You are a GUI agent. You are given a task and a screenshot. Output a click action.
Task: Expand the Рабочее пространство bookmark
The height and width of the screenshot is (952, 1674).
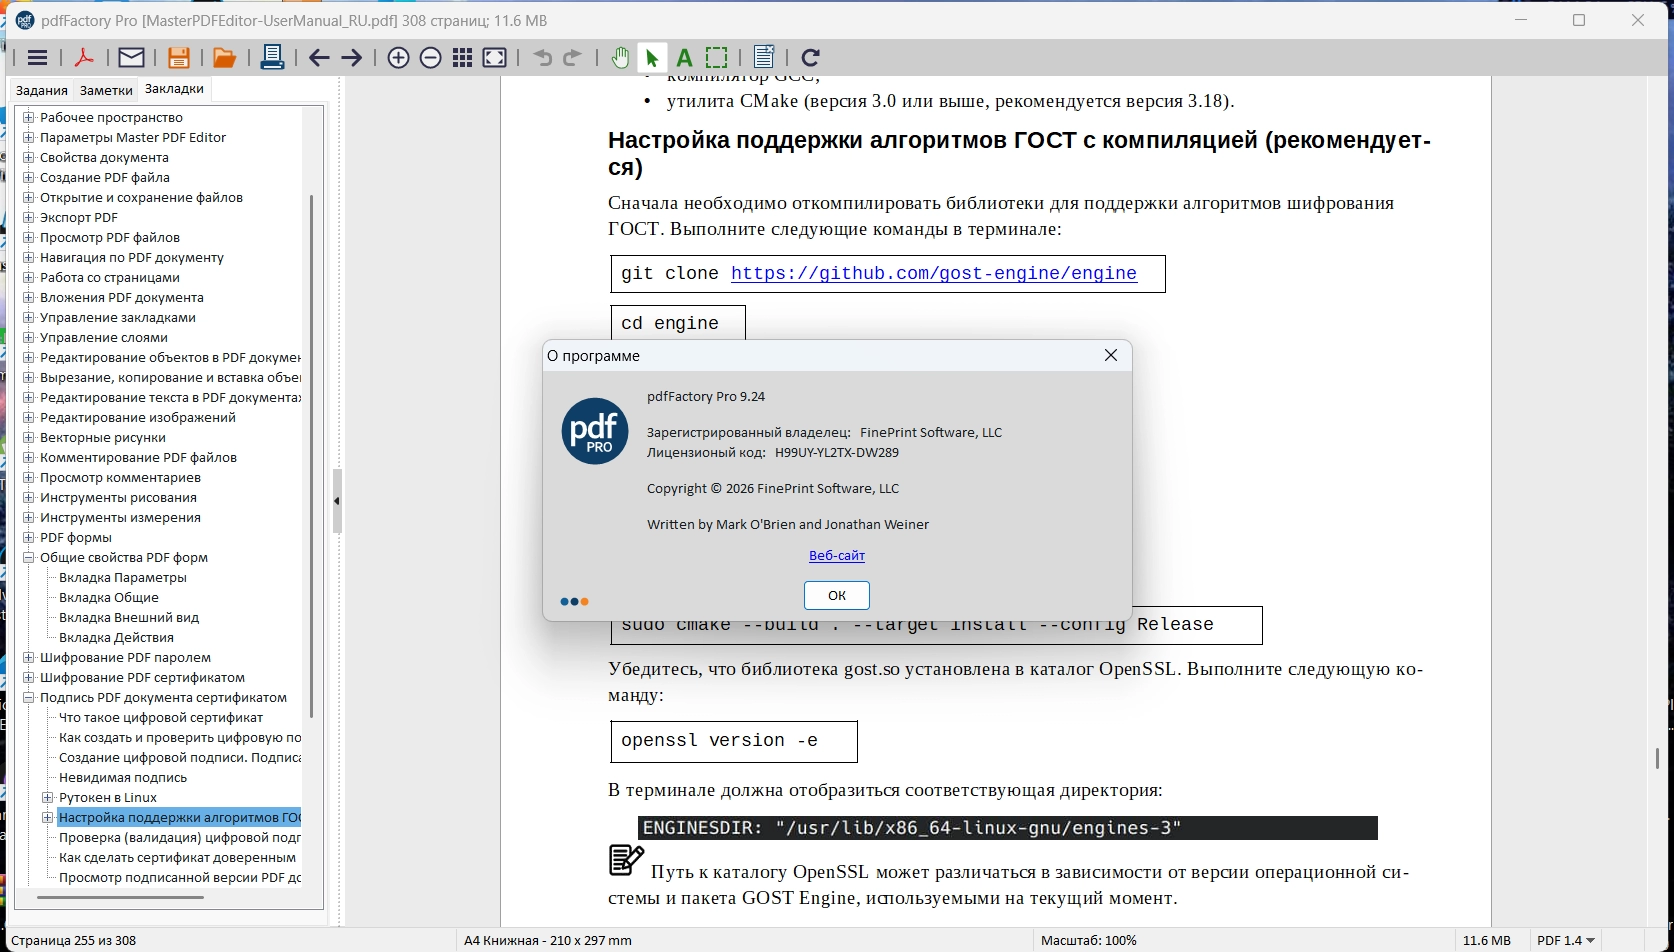click(x=29, y=118)
